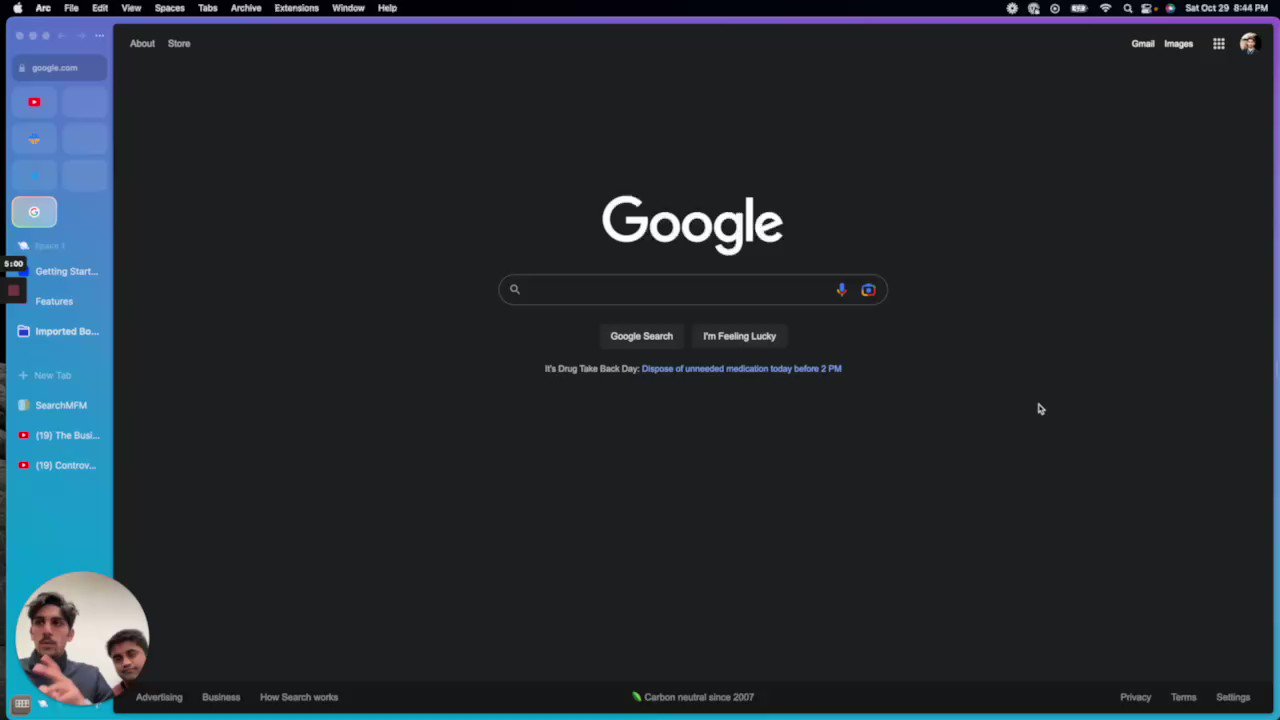The height and width of the screenshot is (720, 1280).
Task: Open the Apple menu
Action: point(17,8)
